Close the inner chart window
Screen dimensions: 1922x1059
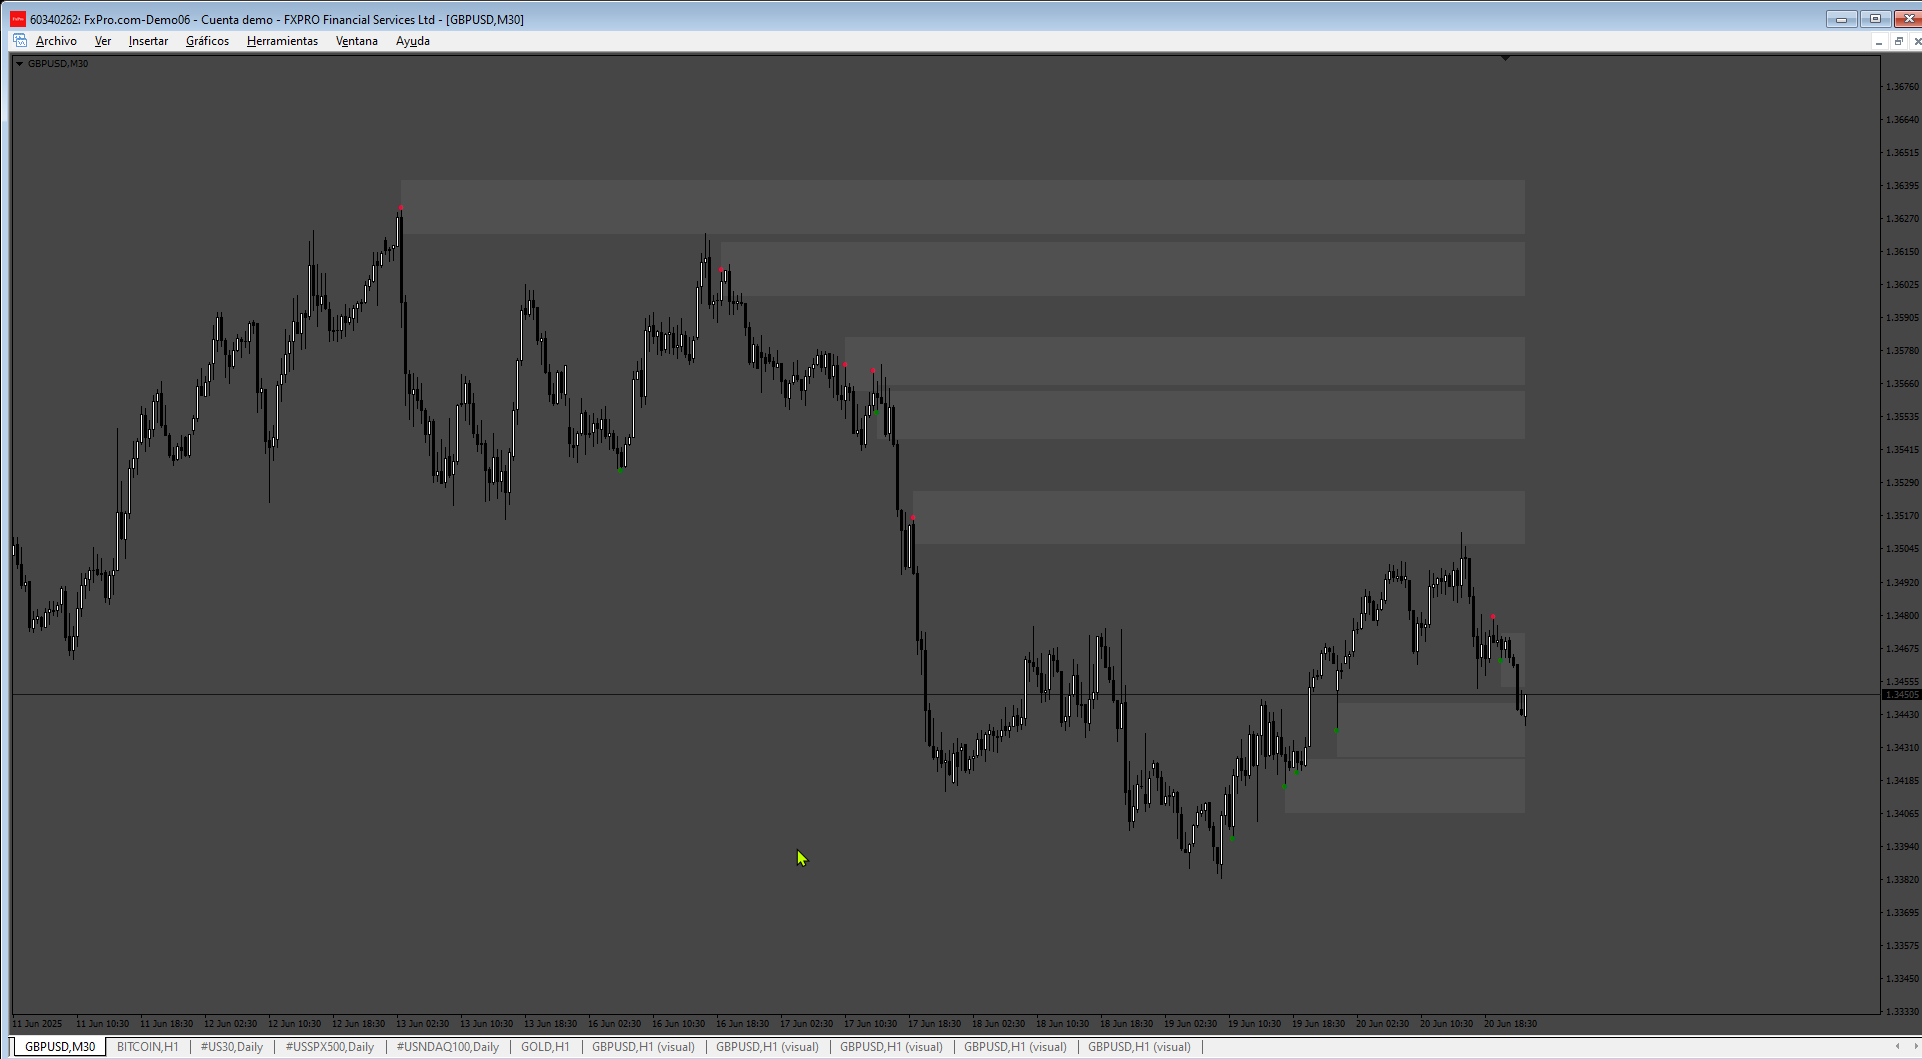[x=1916, y=41]
